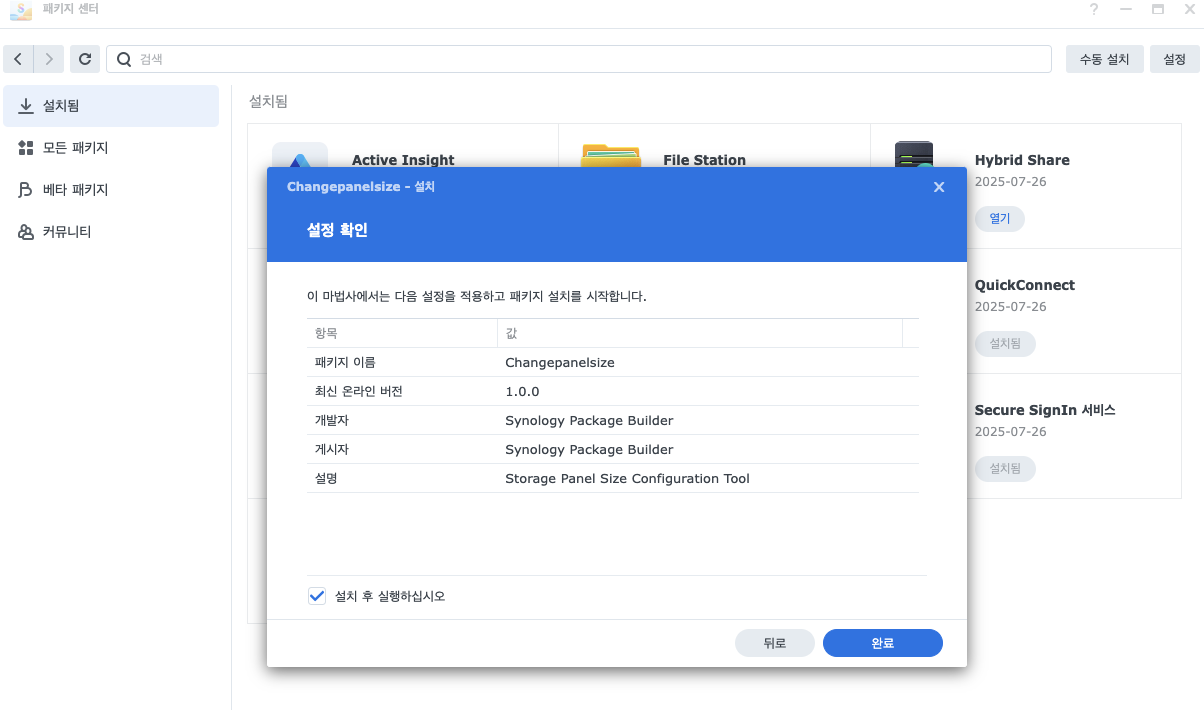
Task: Click the File Station package title
Action: [x=704, y=160]
